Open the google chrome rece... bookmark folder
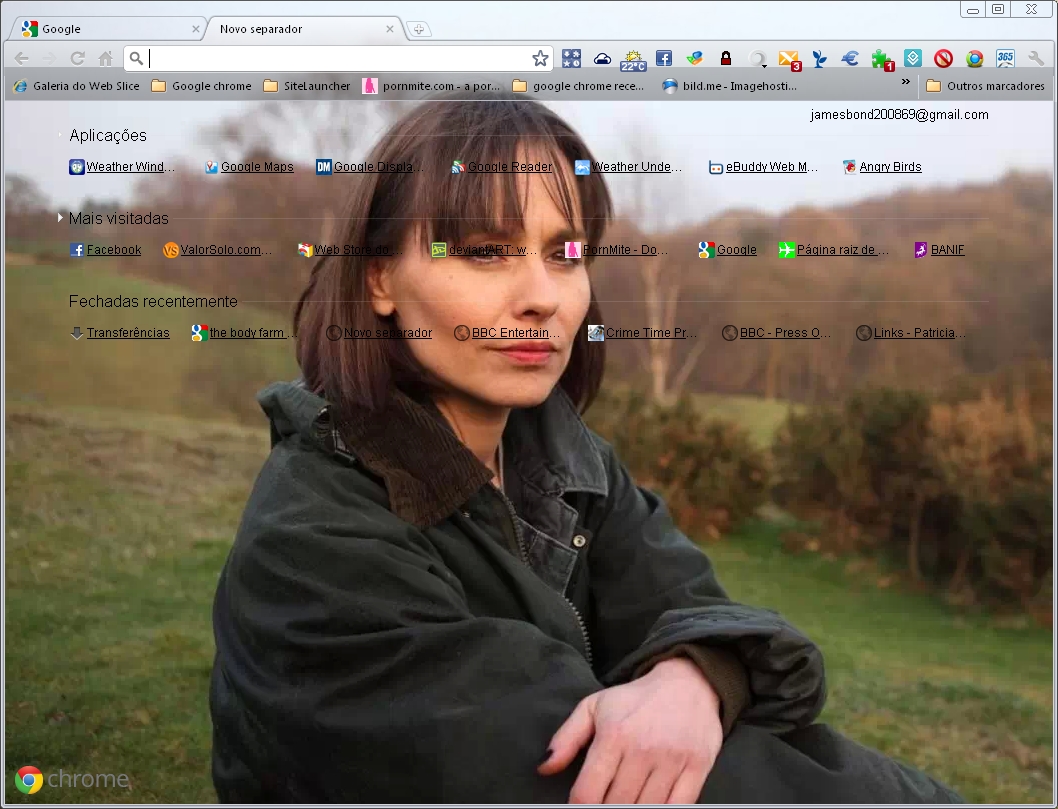This screenshot has height=809, width=1058. (x=579, y=86)
